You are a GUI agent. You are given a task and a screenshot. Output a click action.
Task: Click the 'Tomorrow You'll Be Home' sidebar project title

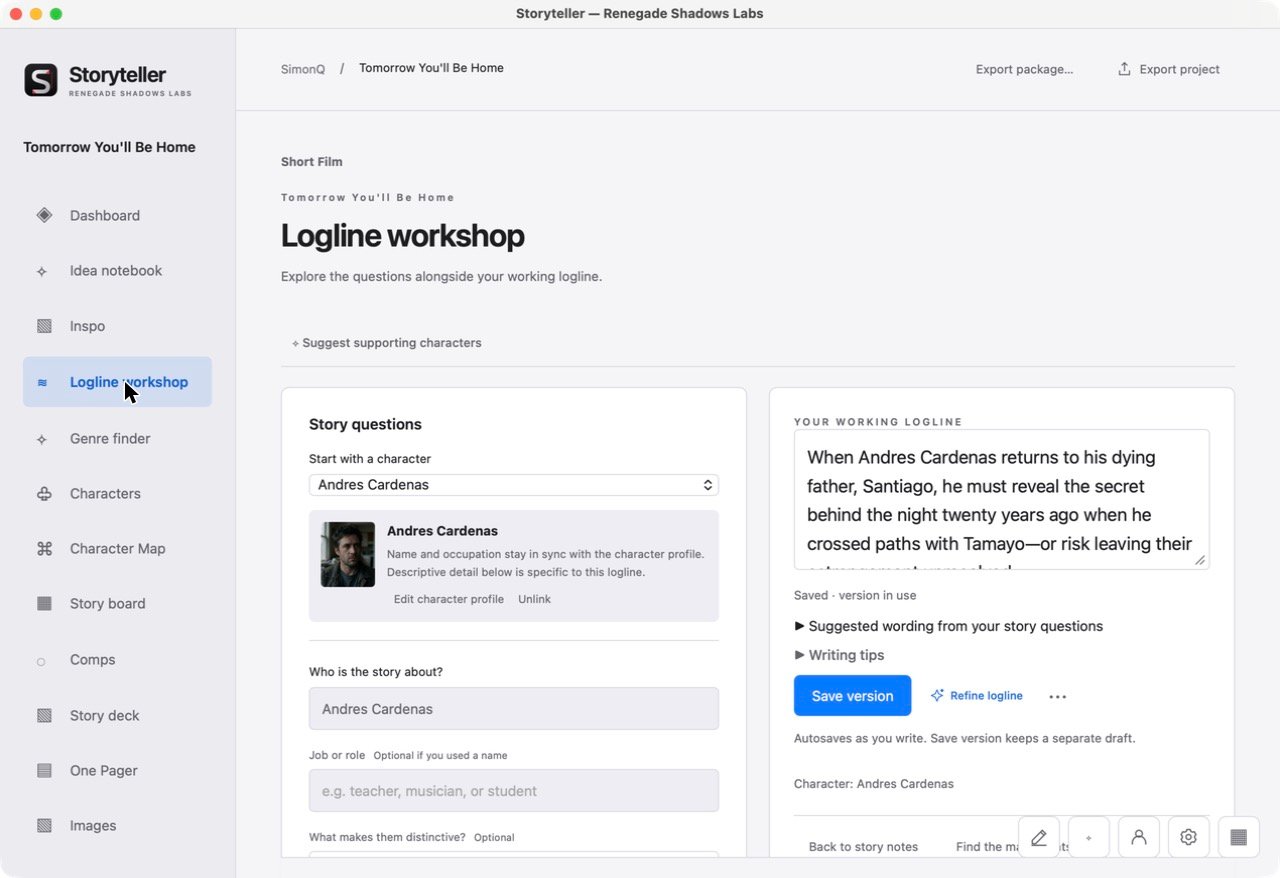coord(110,147)
